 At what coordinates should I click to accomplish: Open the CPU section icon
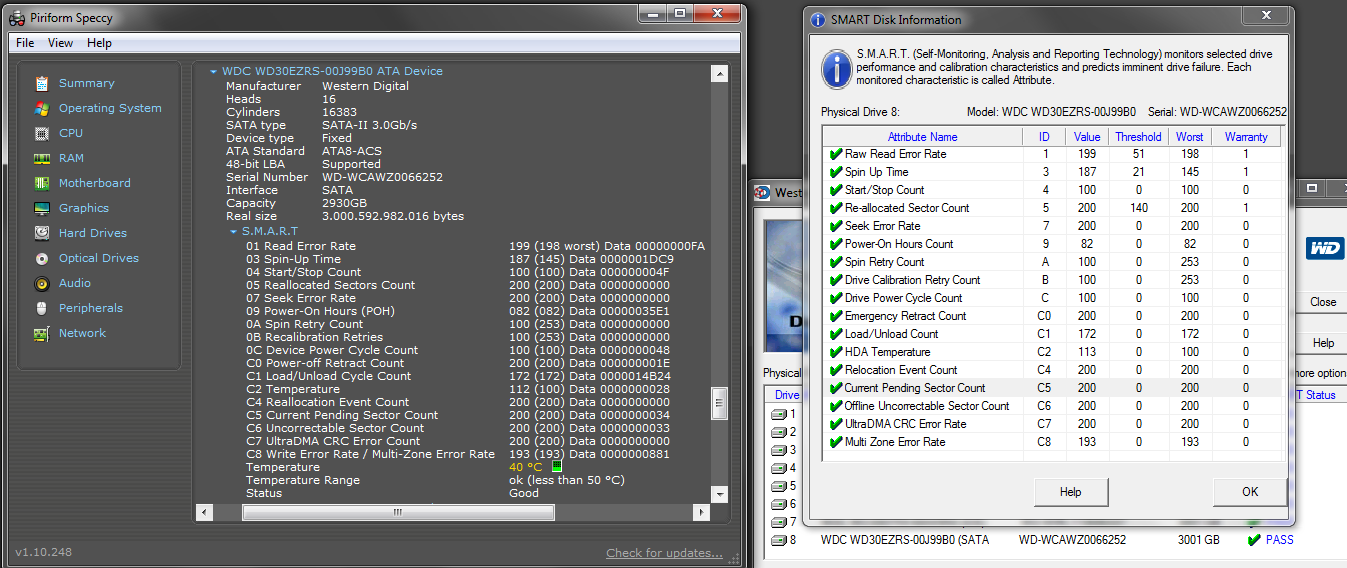[41, 133]
